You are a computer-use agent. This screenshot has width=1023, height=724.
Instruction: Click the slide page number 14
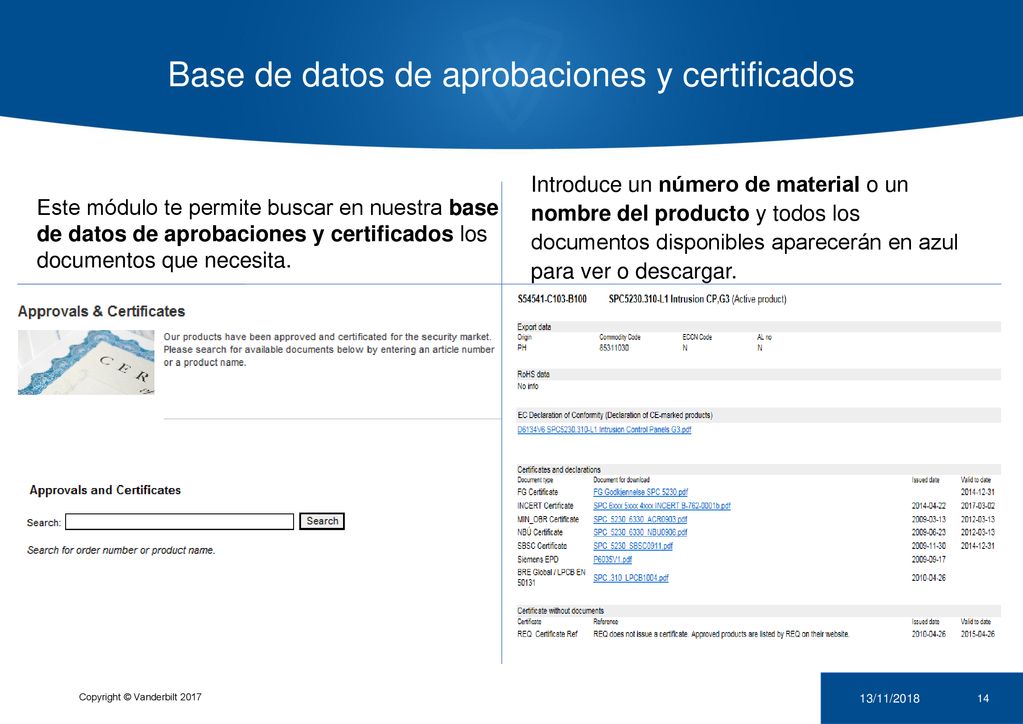983,699
